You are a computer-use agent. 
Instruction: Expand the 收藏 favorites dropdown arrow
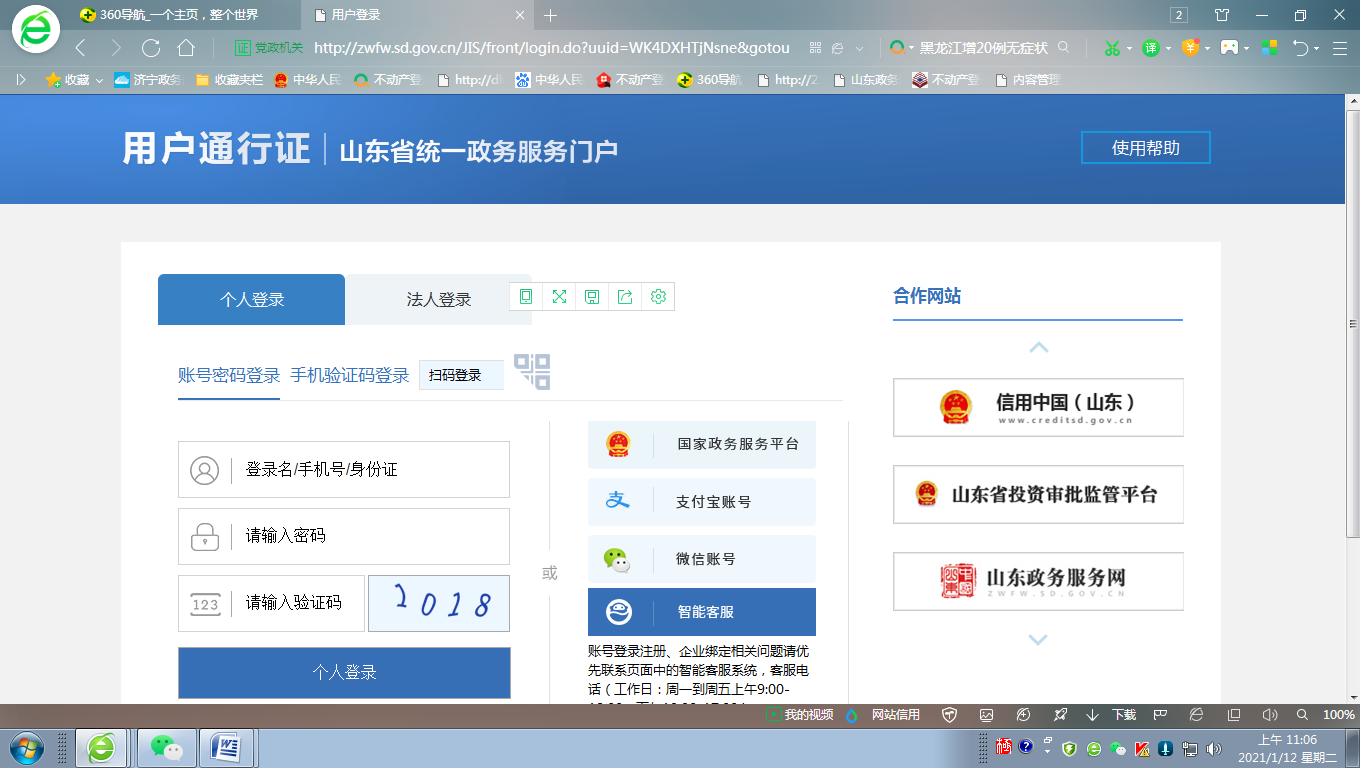pyautogui.click(x=99, y=80)
